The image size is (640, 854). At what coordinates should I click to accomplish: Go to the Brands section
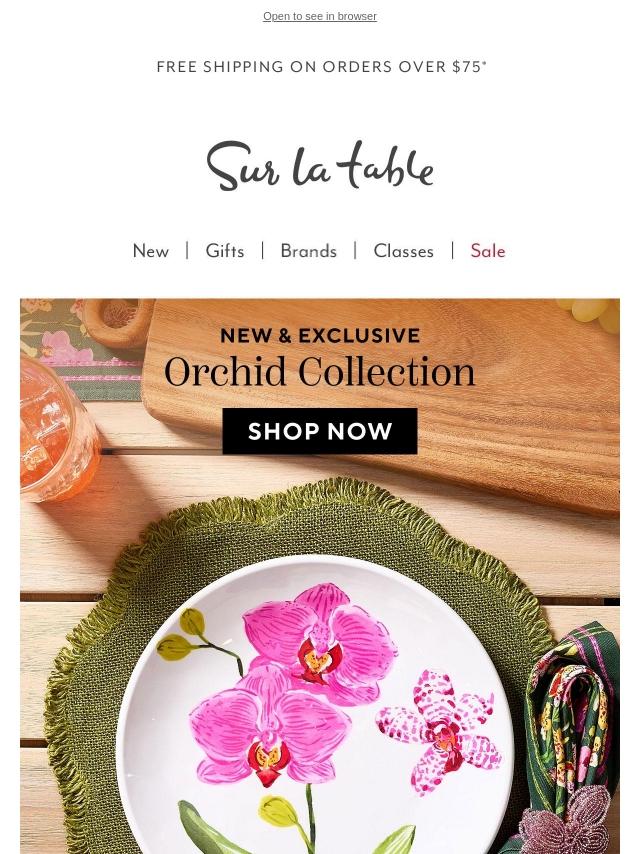pos(308,251)
